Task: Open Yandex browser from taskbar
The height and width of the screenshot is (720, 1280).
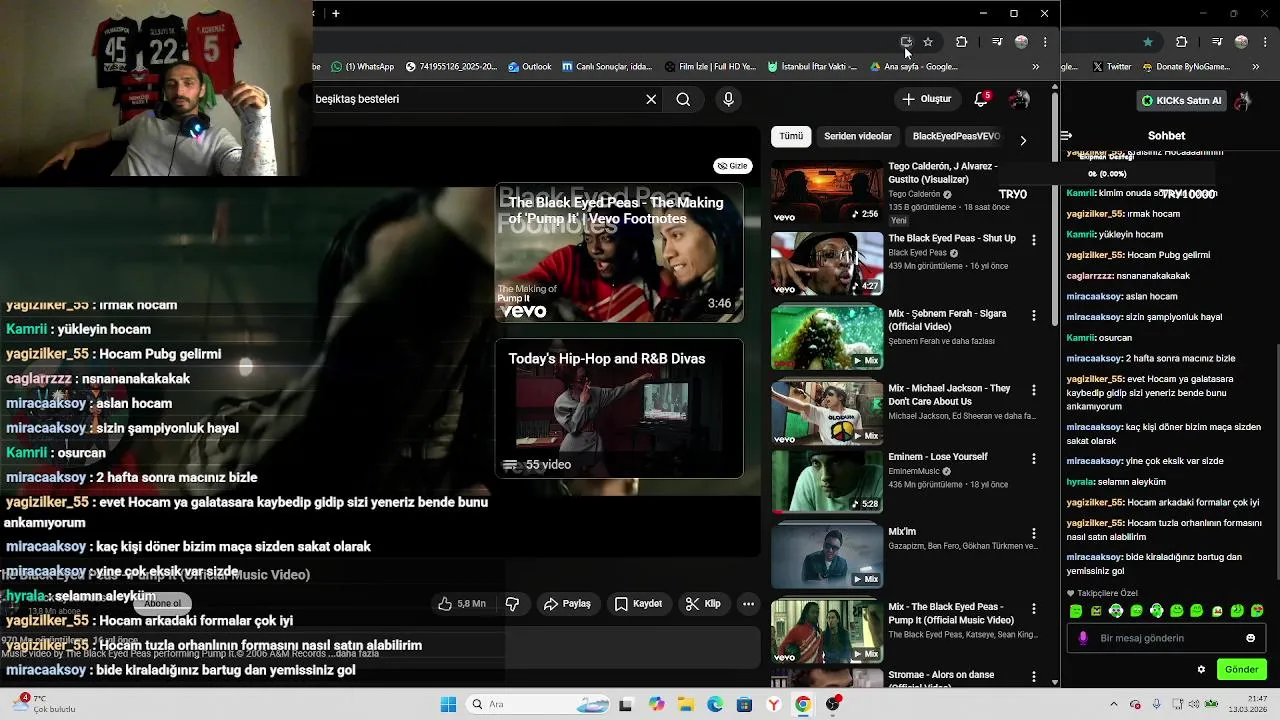Action: point(773,704)
